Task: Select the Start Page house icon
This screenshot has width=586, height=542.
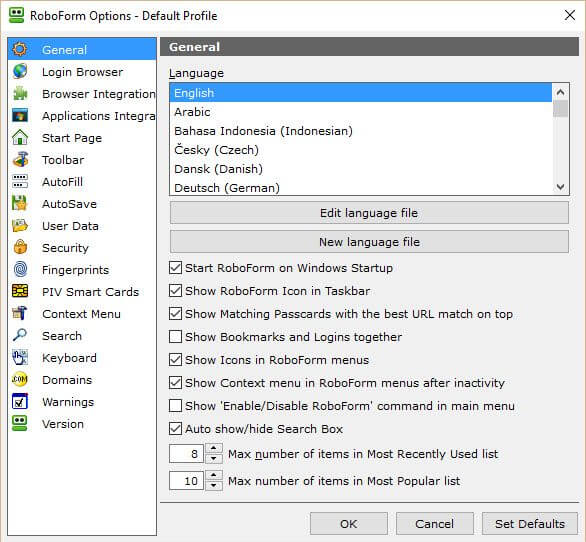Action: [x=20, y=138]
